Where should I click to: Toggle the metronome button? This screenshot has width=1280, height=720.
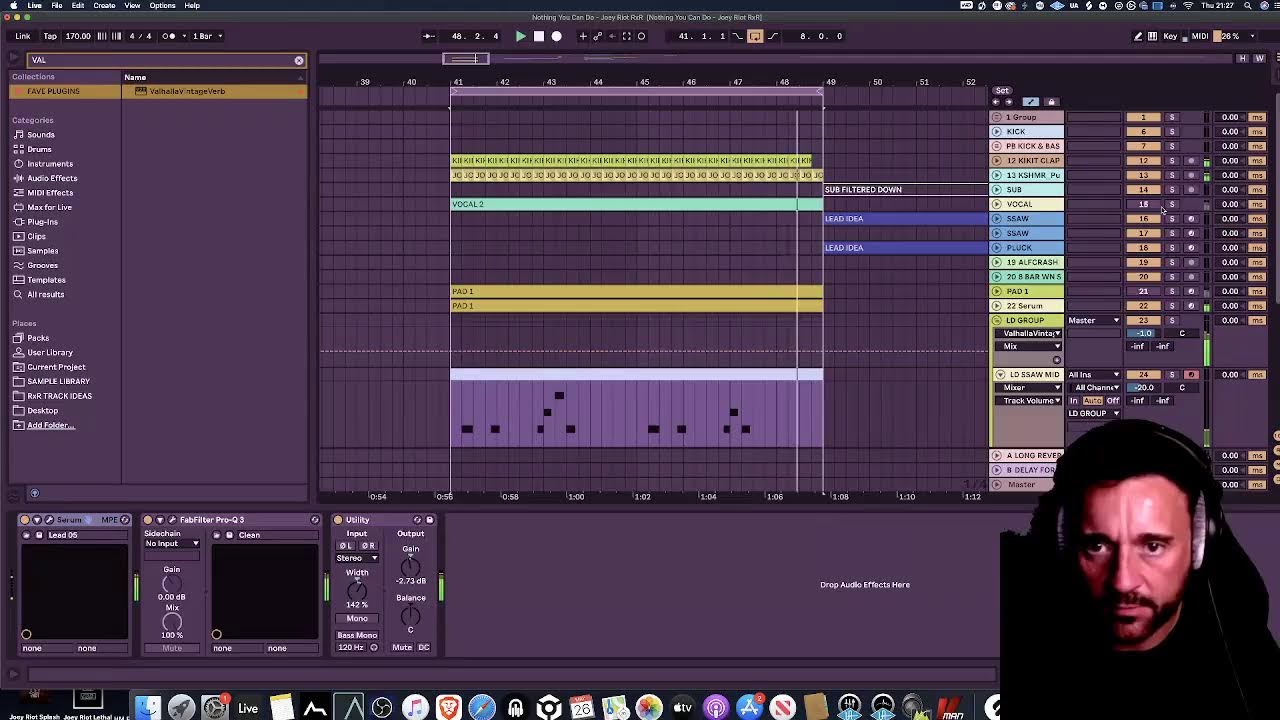click(x=170, y=36)
